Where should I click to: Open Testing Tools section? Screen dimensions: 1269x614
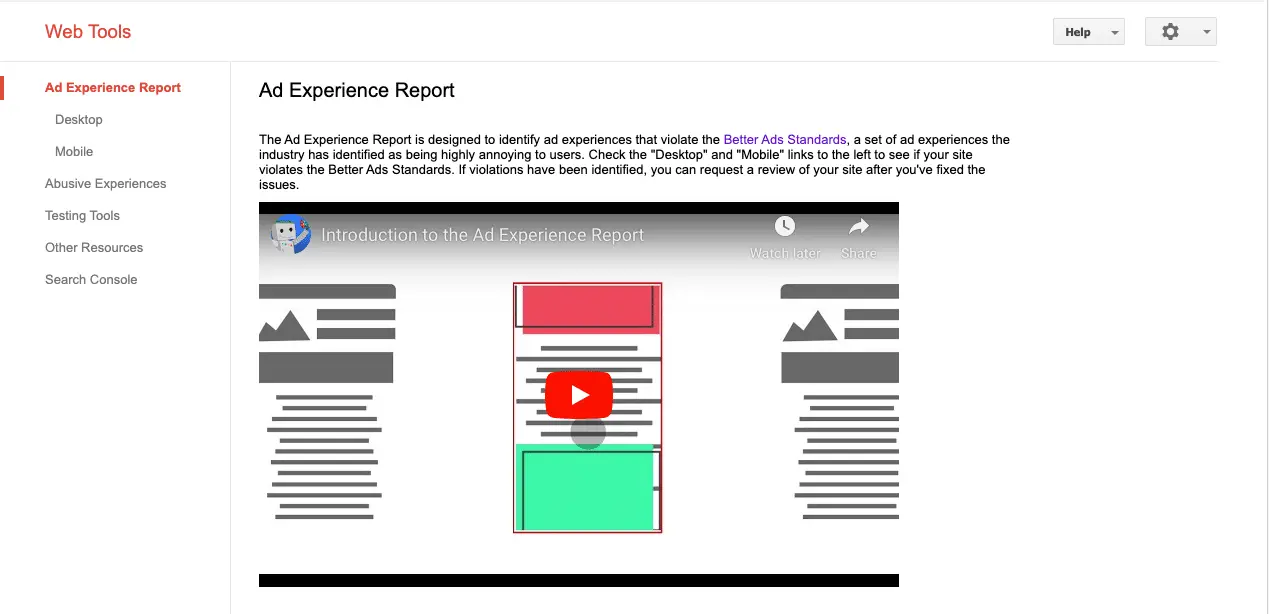click(x=82, y=216)
